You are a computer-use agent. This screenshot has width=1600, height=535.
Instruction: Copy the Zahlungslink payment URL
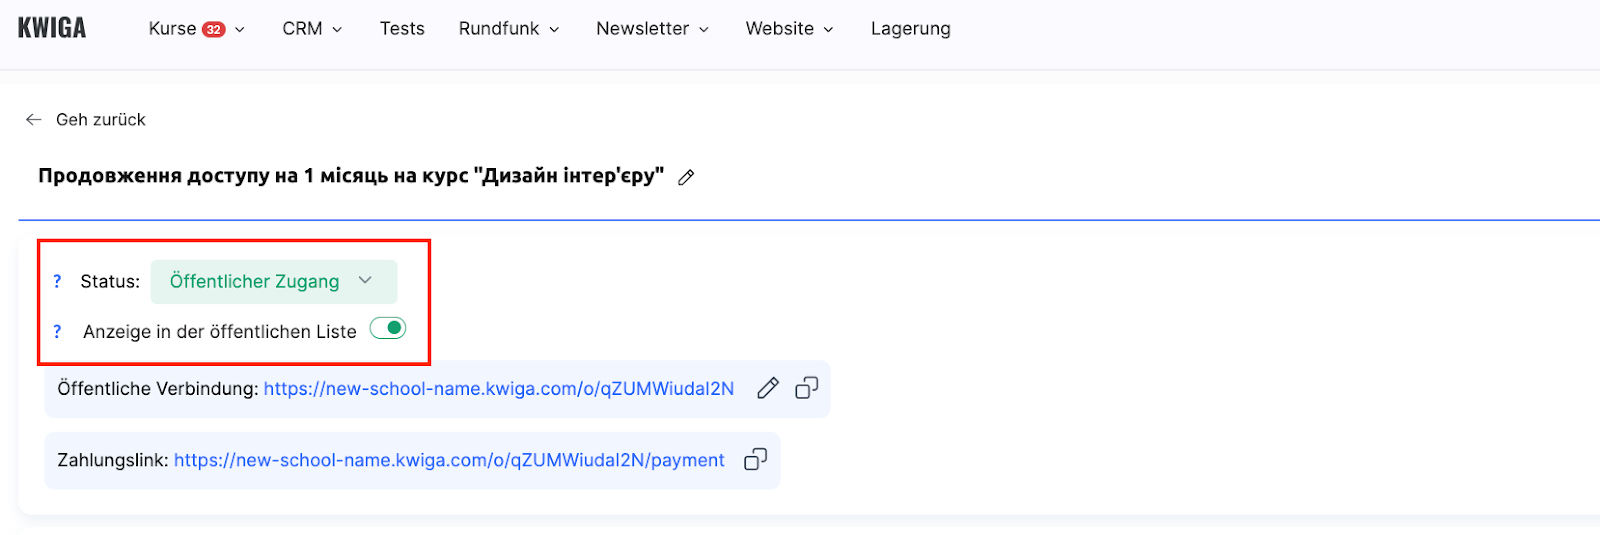pos(755,460)
